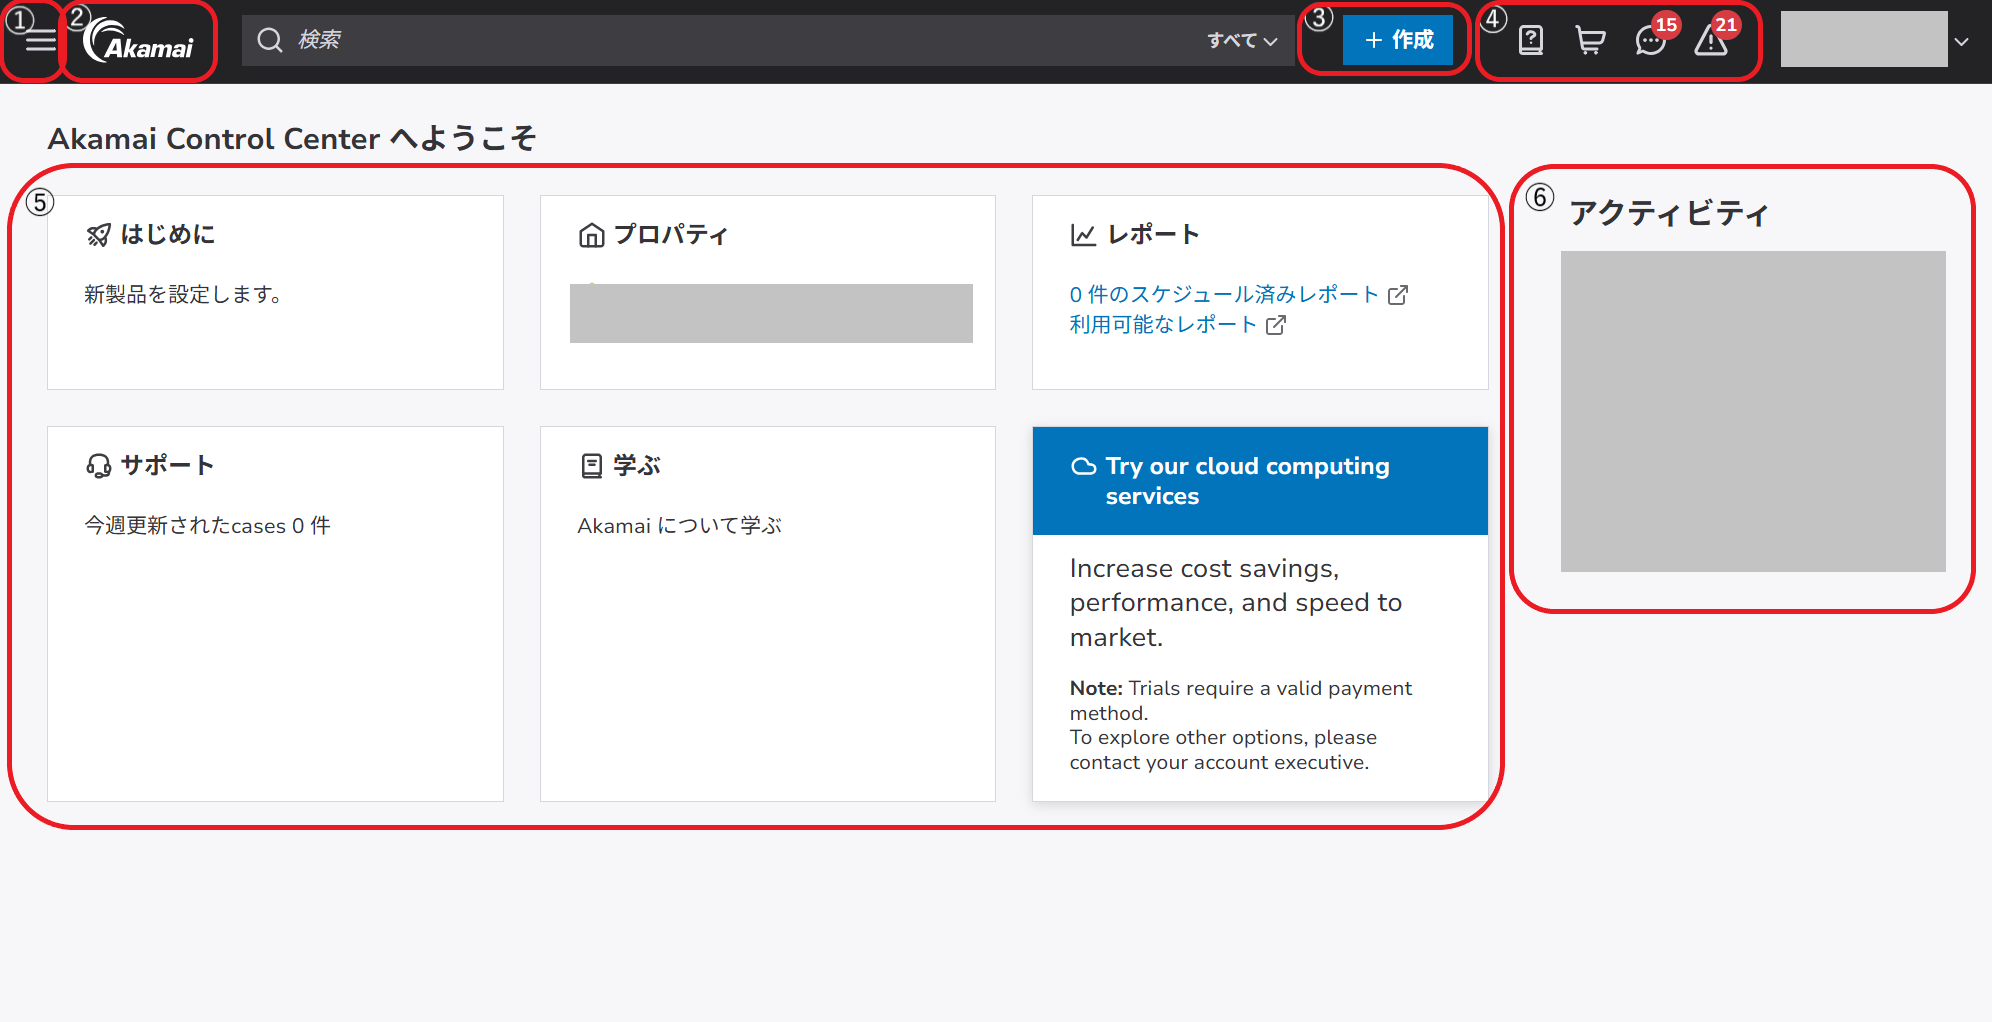Open the プロパティ card heading
The width and height of the screenshot is (1992, 1022).
(670, 234)
